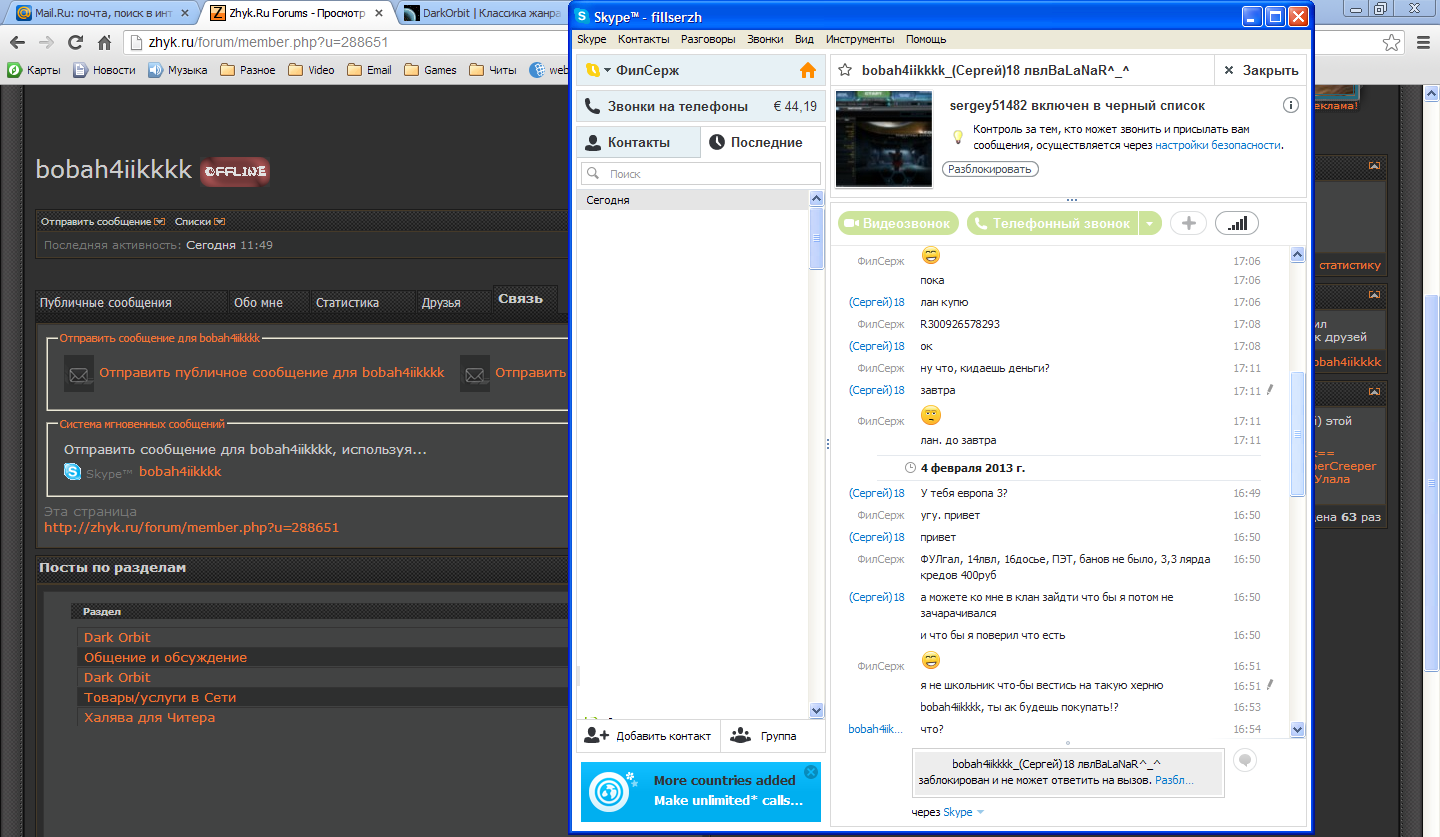
Task: Click the Закрыть button in Skype conversation
Action: (x=1261, y=70)
